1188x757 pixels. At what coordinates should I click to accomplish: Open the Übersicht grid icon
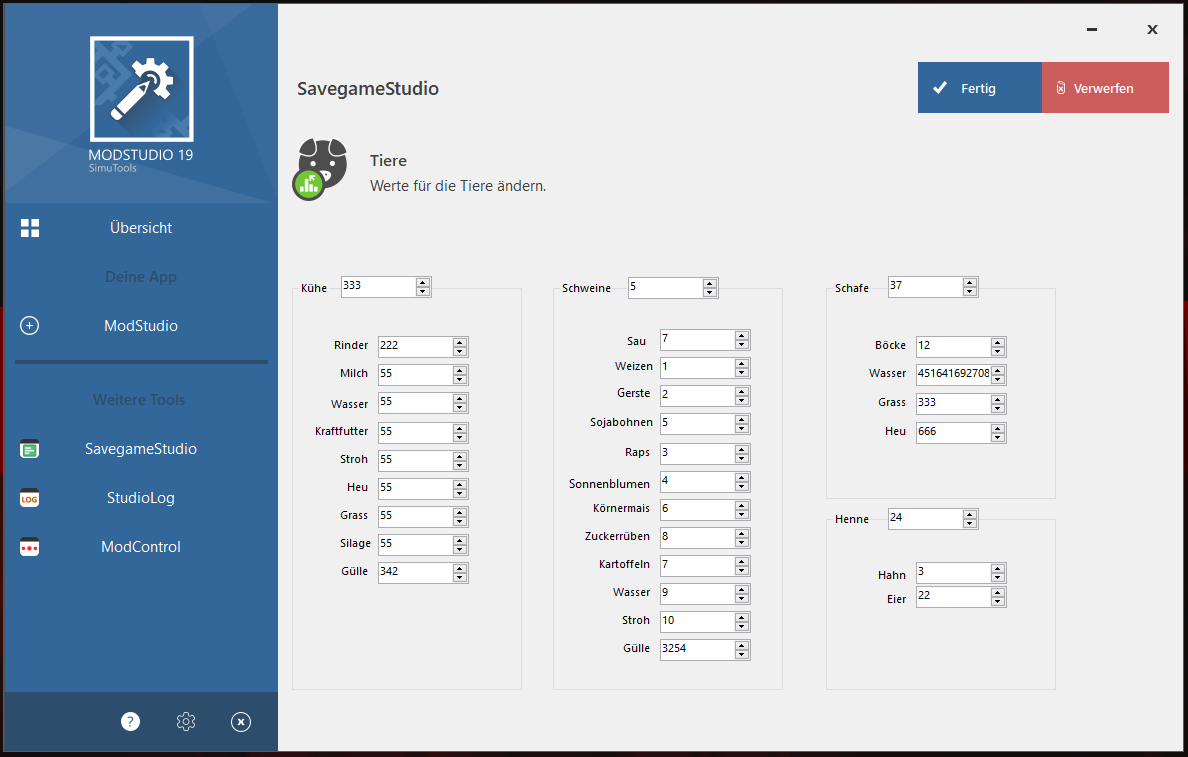coord(30,228)
